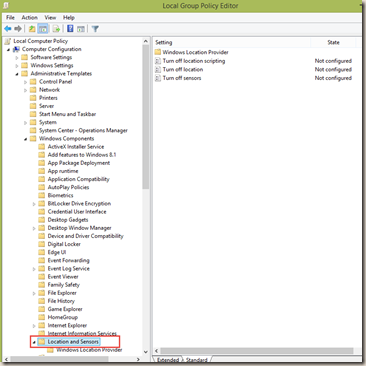Open the File menu
Image resolution: width=366 pixels, height=366 pixels.
pyautogui.click(x=10, y=18)
